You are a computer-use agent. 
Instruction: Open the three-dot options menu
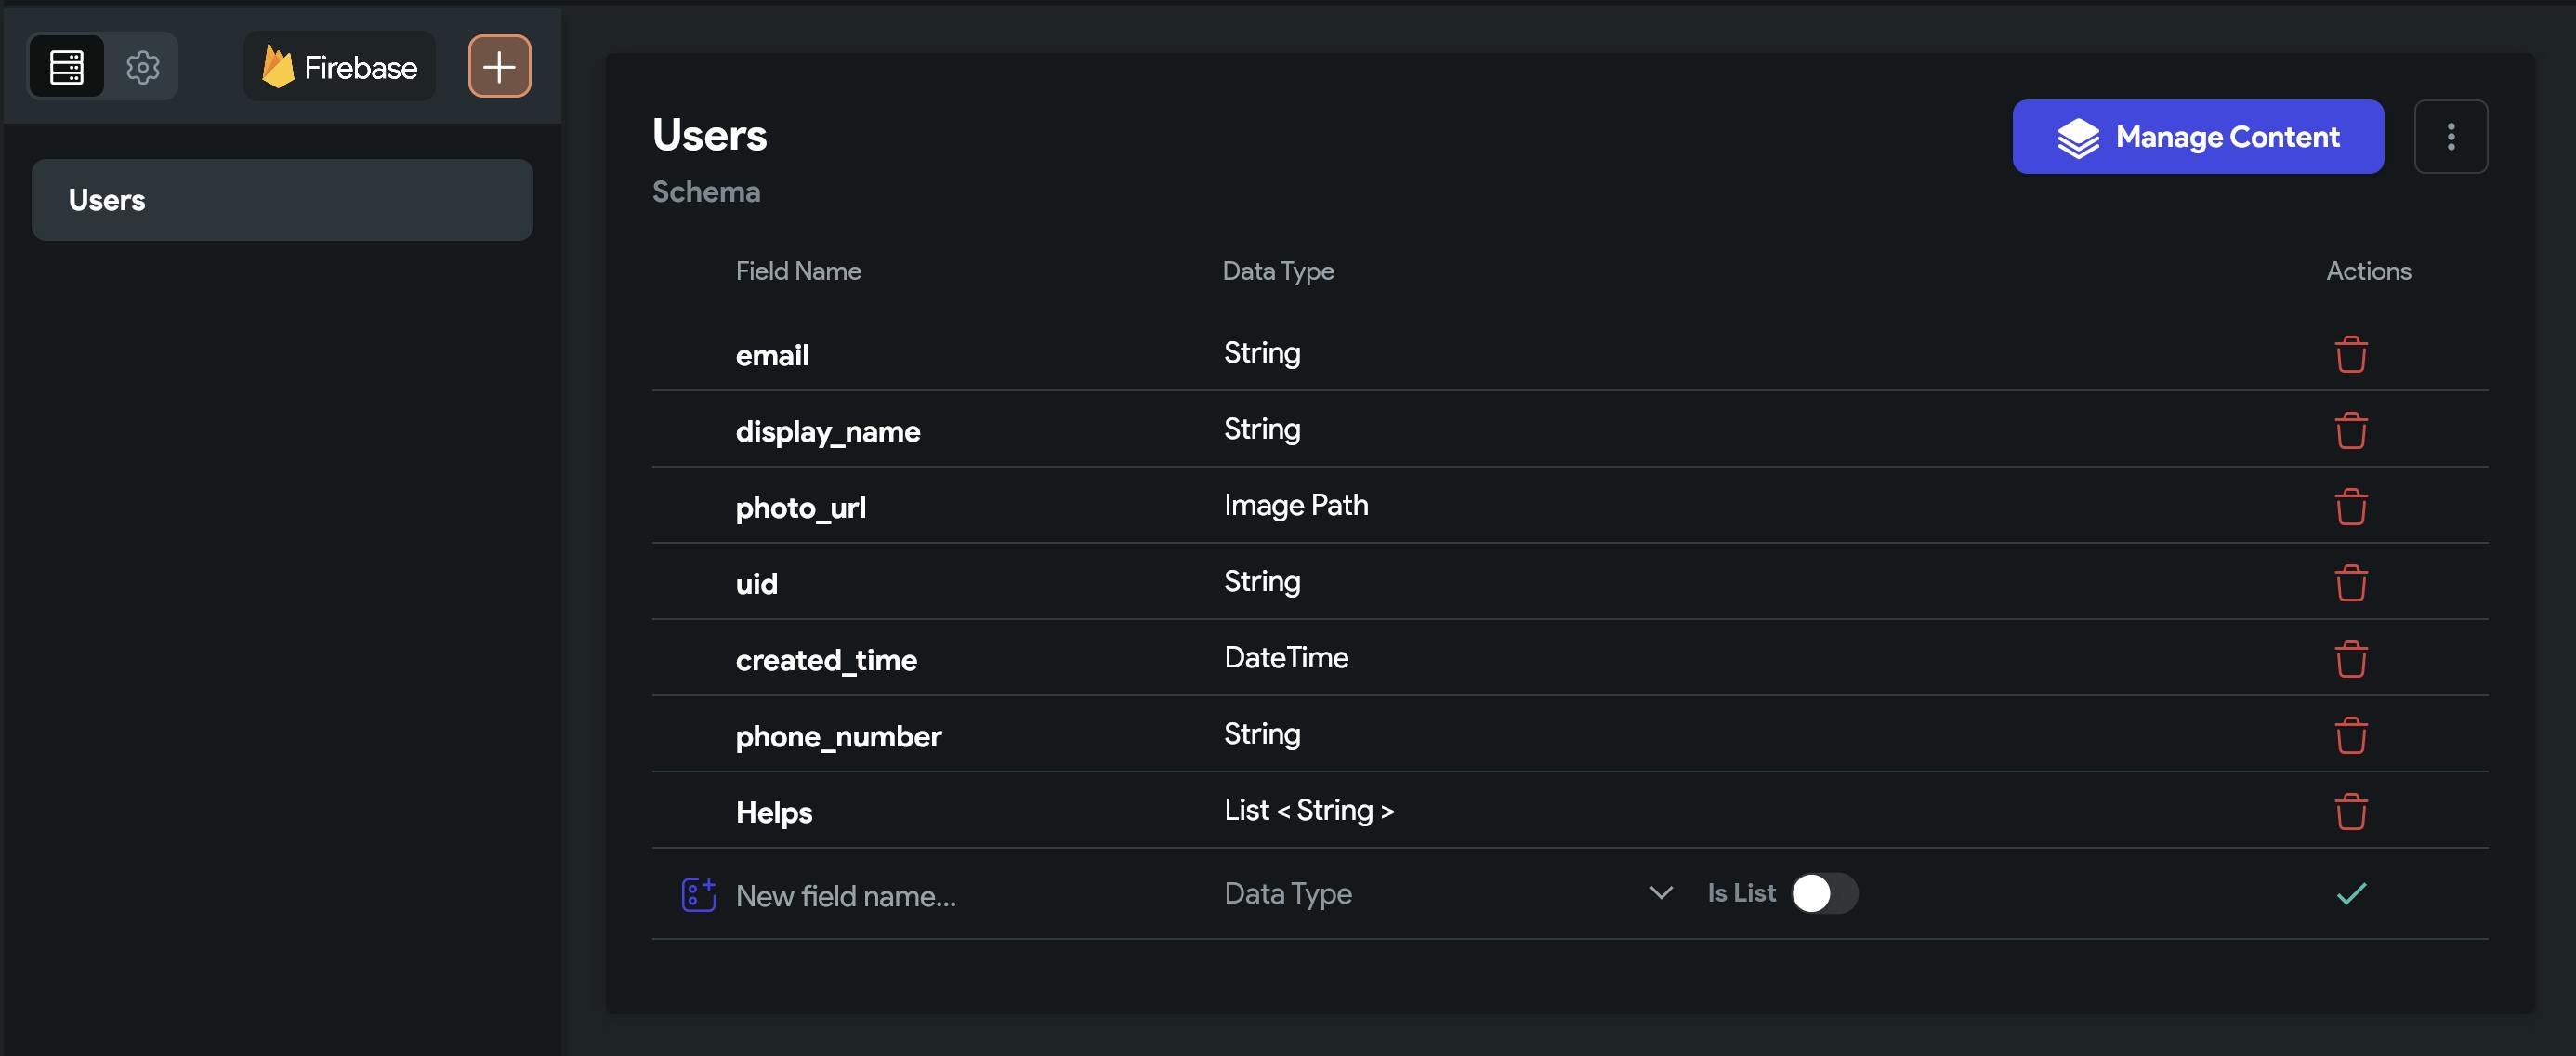click(2450, 137)
